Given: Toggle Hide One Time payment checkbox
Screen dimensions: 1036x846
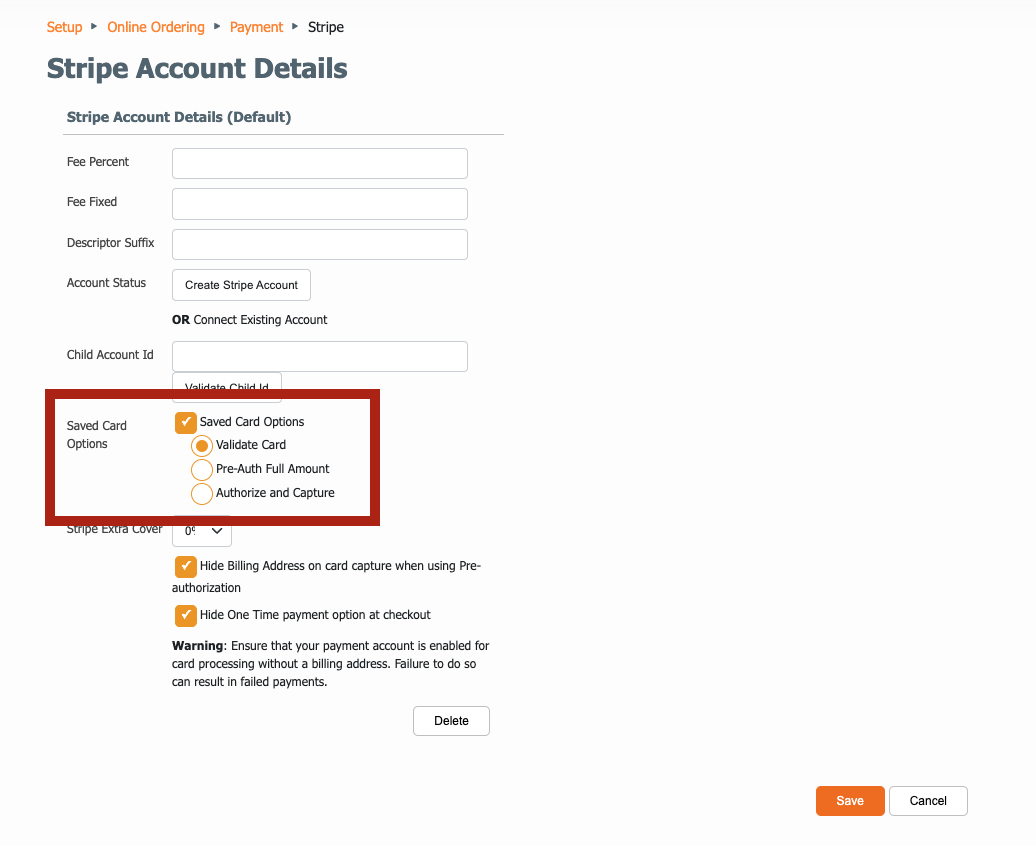Looking at the screenshot, I should coord(186,615).
